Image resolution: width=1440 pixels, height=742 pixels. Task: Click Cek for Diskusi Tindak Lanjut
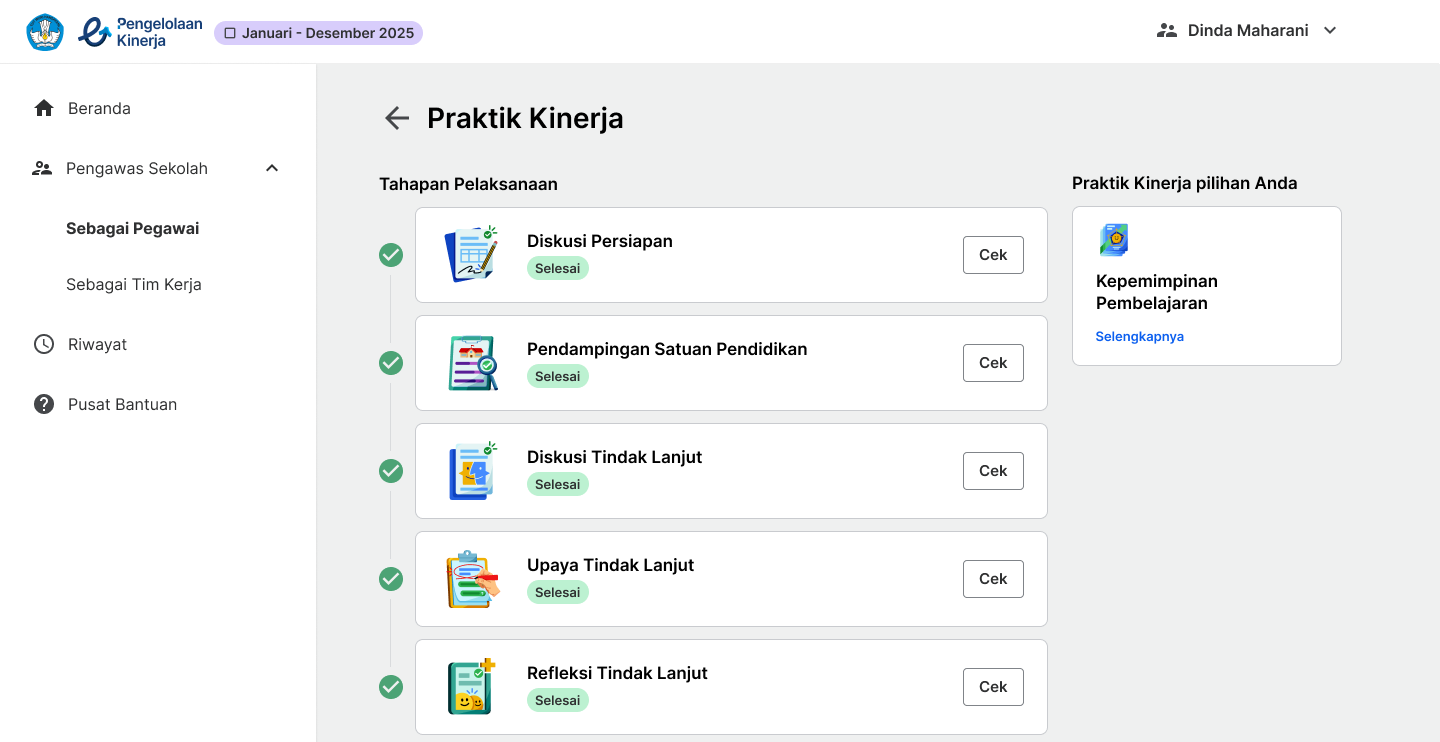click(x=993, y=471)
